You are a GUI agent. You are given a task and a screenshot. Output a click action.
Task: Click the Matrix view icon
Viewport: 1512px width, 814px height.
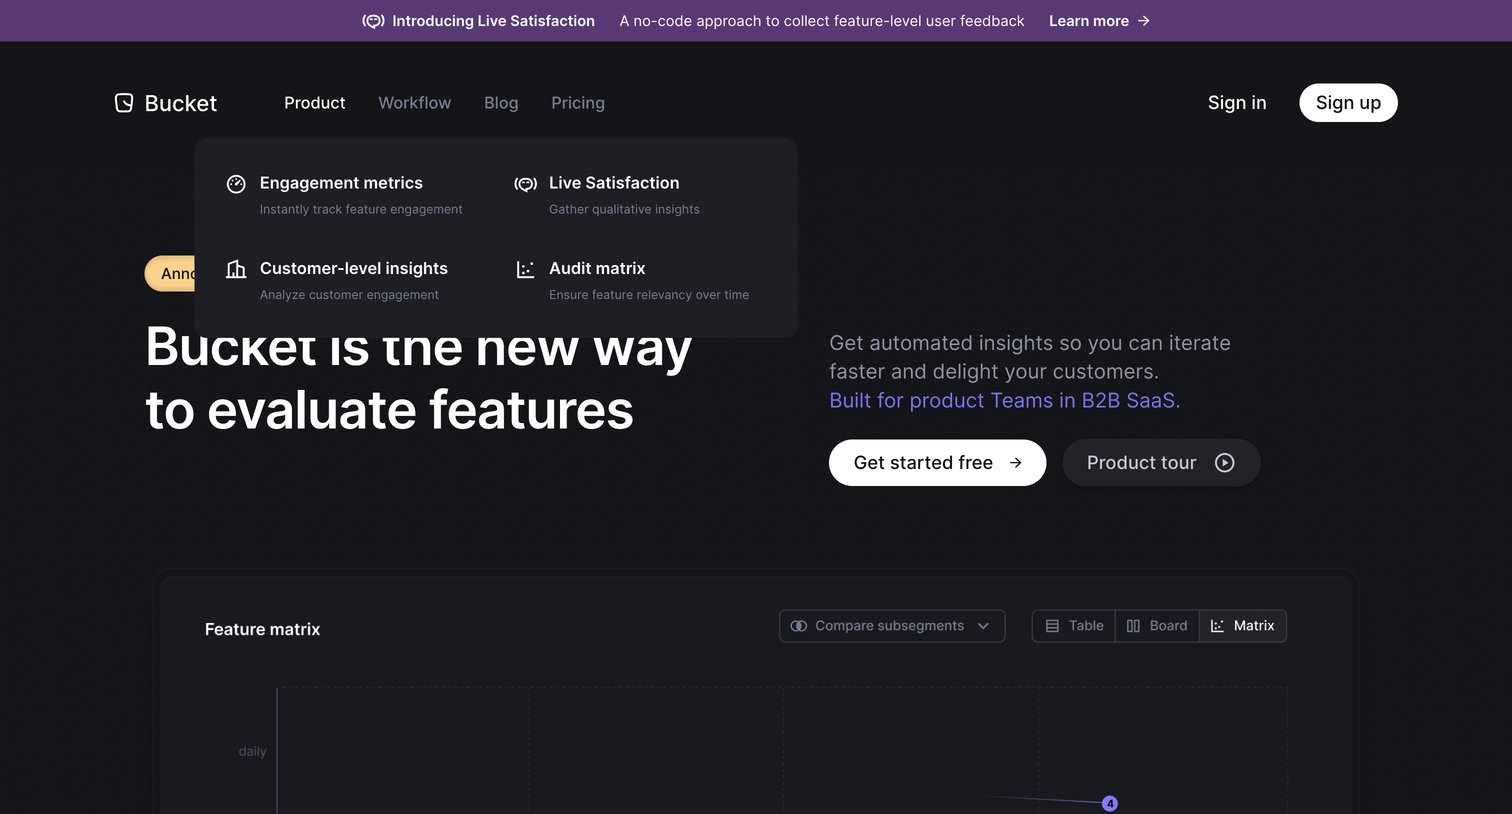[x=1217, y=626]
